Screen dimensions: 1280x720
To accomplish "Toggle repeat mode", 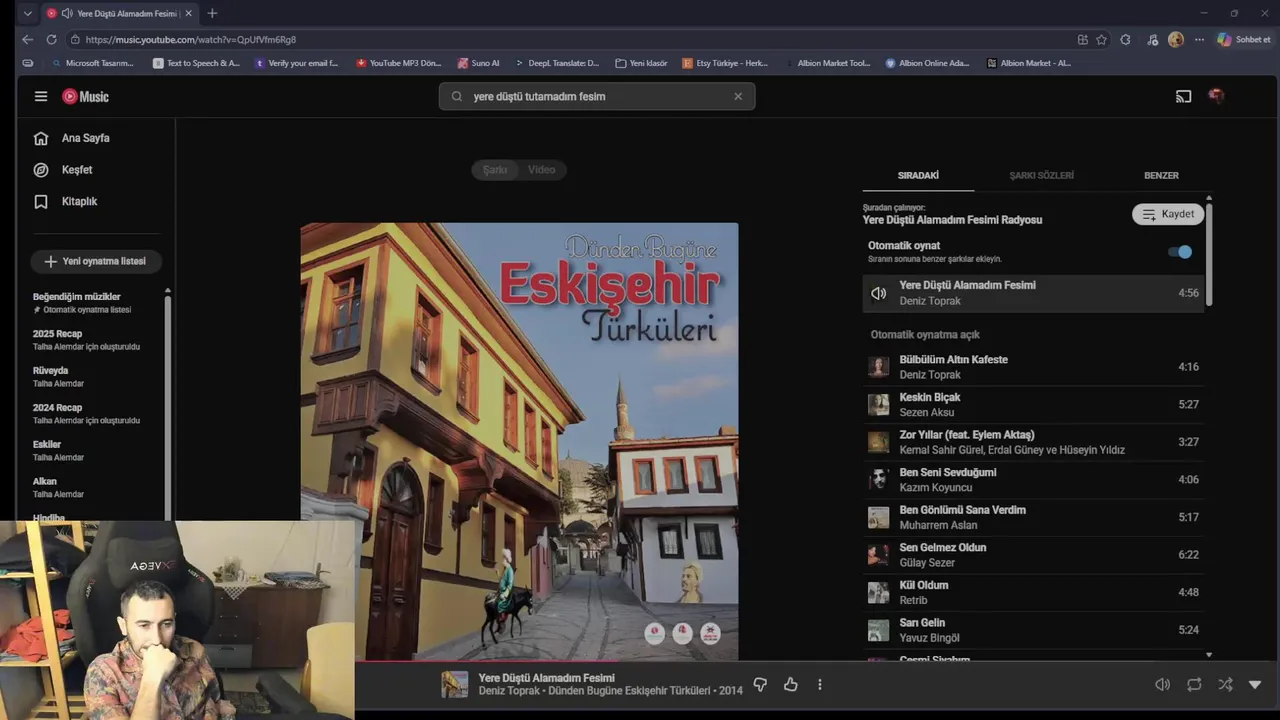I will 1194,684.
